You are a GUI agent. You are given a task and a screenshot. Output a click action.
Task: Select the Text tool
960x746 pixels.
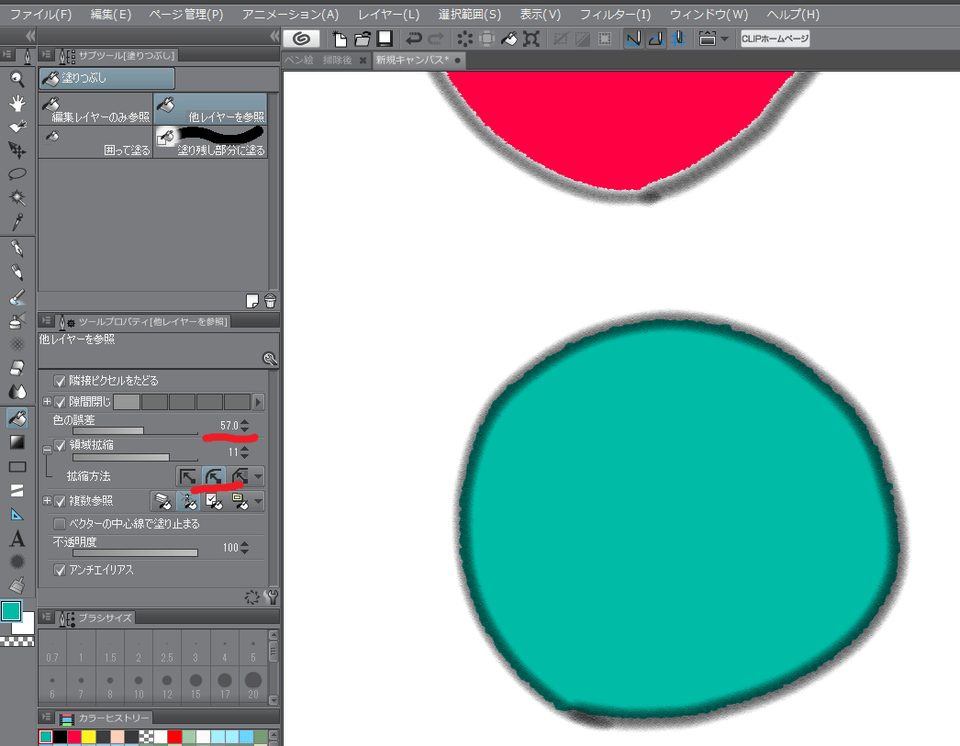[x=17, y=539]
